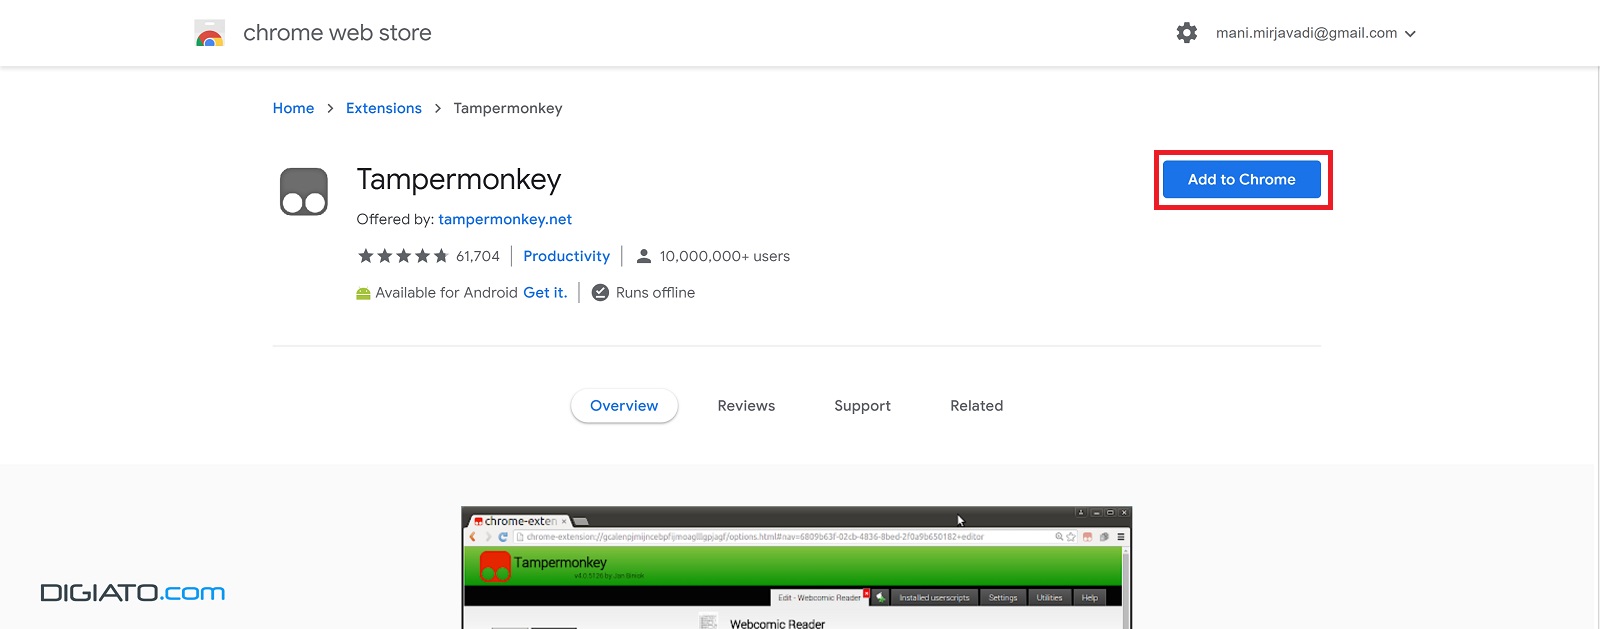
Task: Click the users person icon
Action: 644,256
